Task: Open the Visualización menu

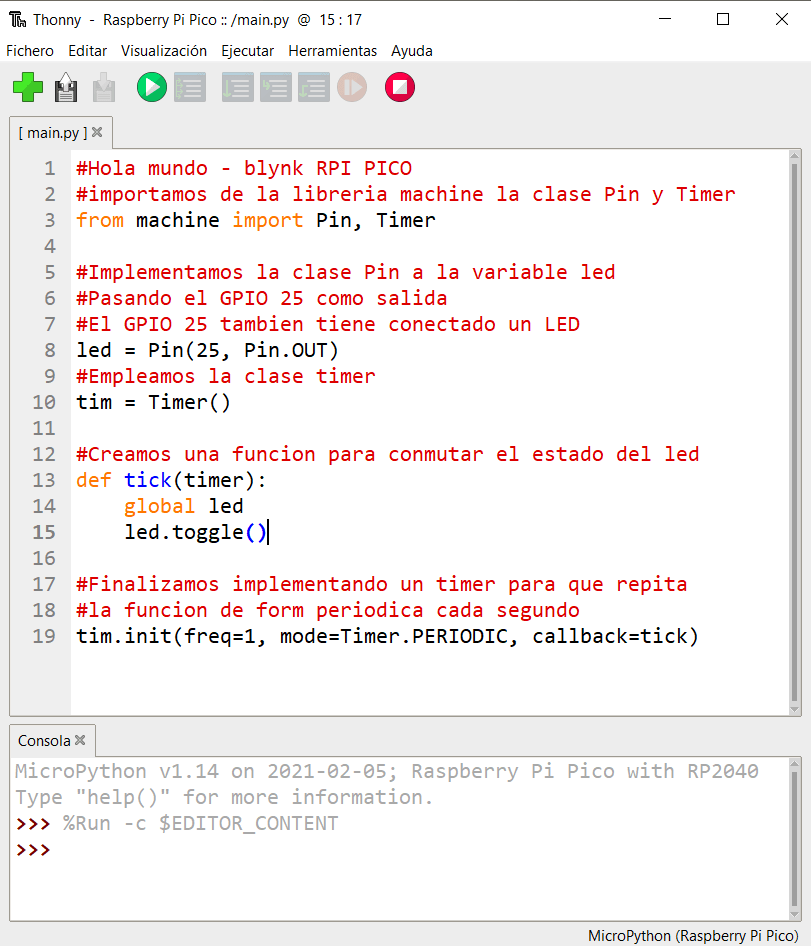Action: coord(164,51)
